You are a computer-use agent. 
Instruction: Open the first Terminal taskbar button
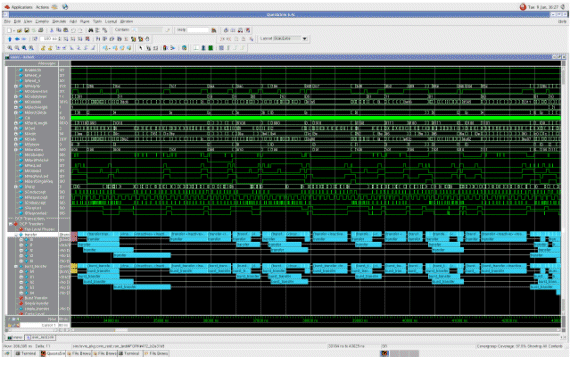26,353
